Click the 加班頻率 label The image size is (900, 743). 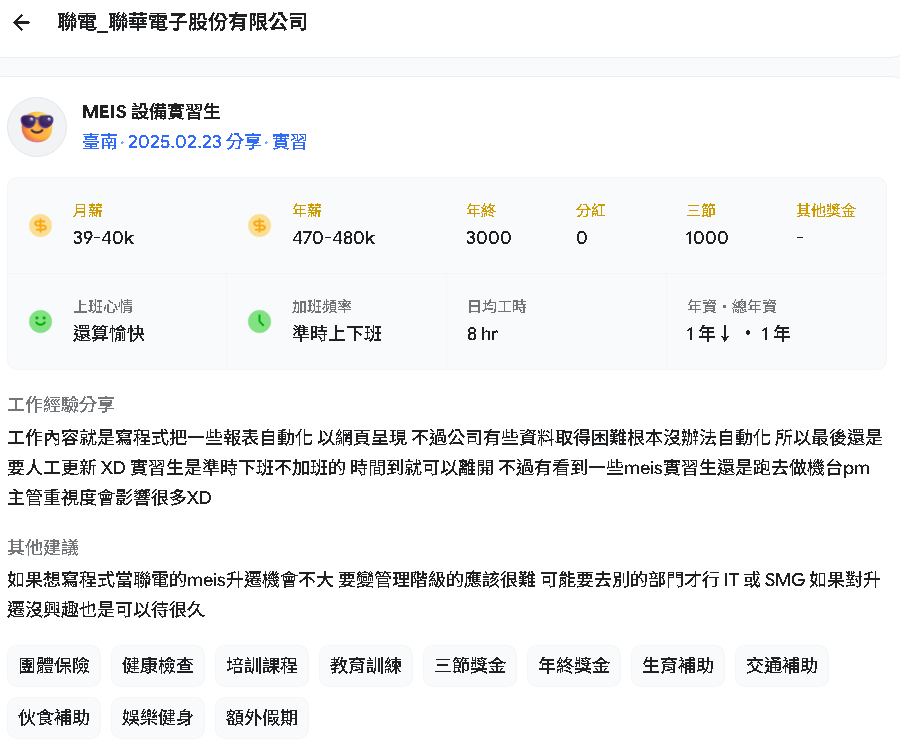click(x=321, y=307)
